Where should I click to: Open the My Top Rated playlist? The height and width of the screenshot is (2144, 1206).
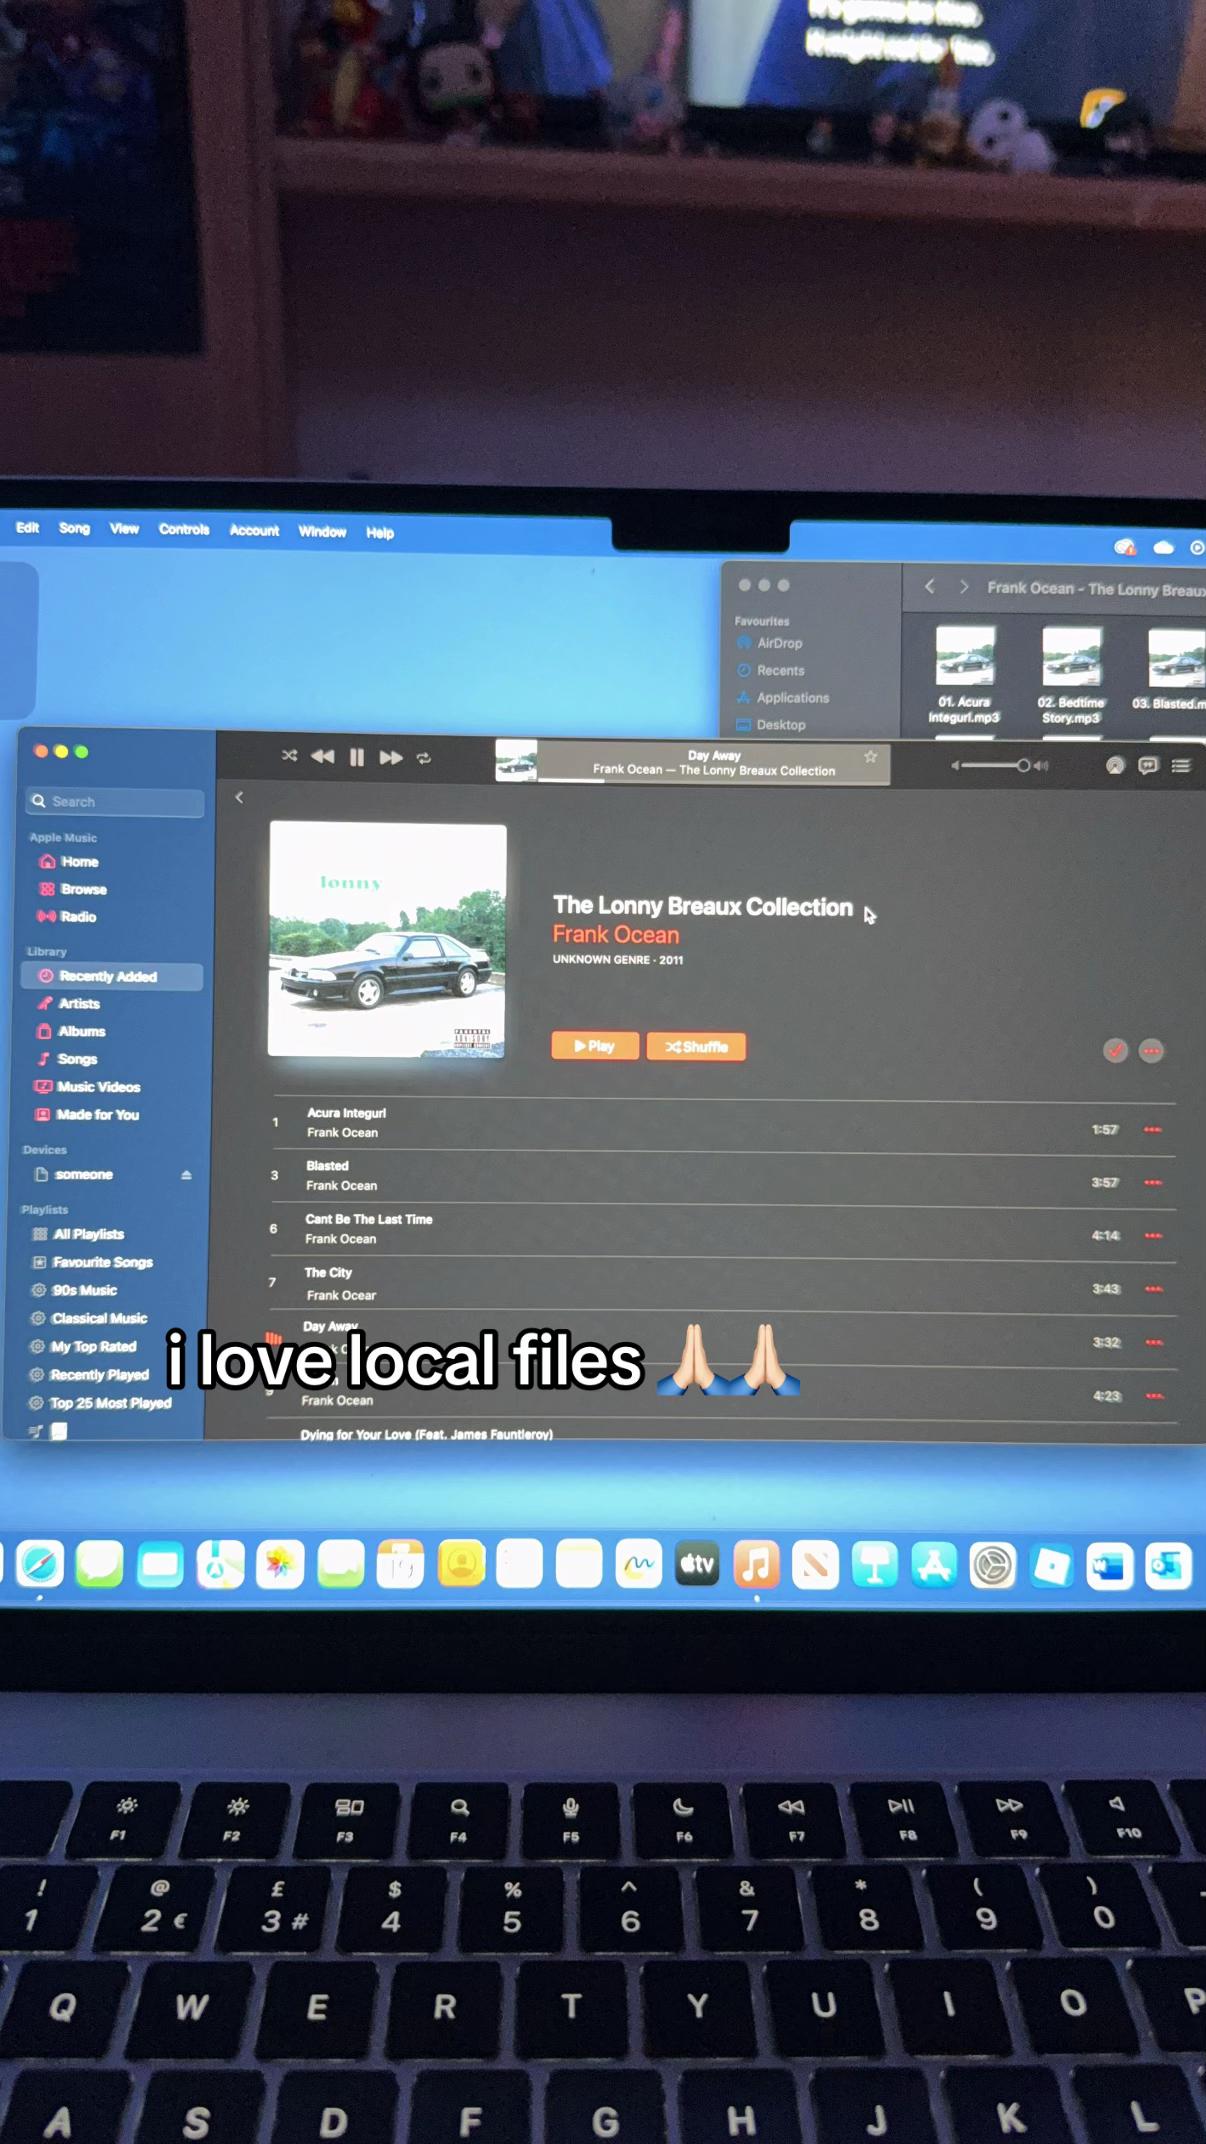click(92, 1346)
